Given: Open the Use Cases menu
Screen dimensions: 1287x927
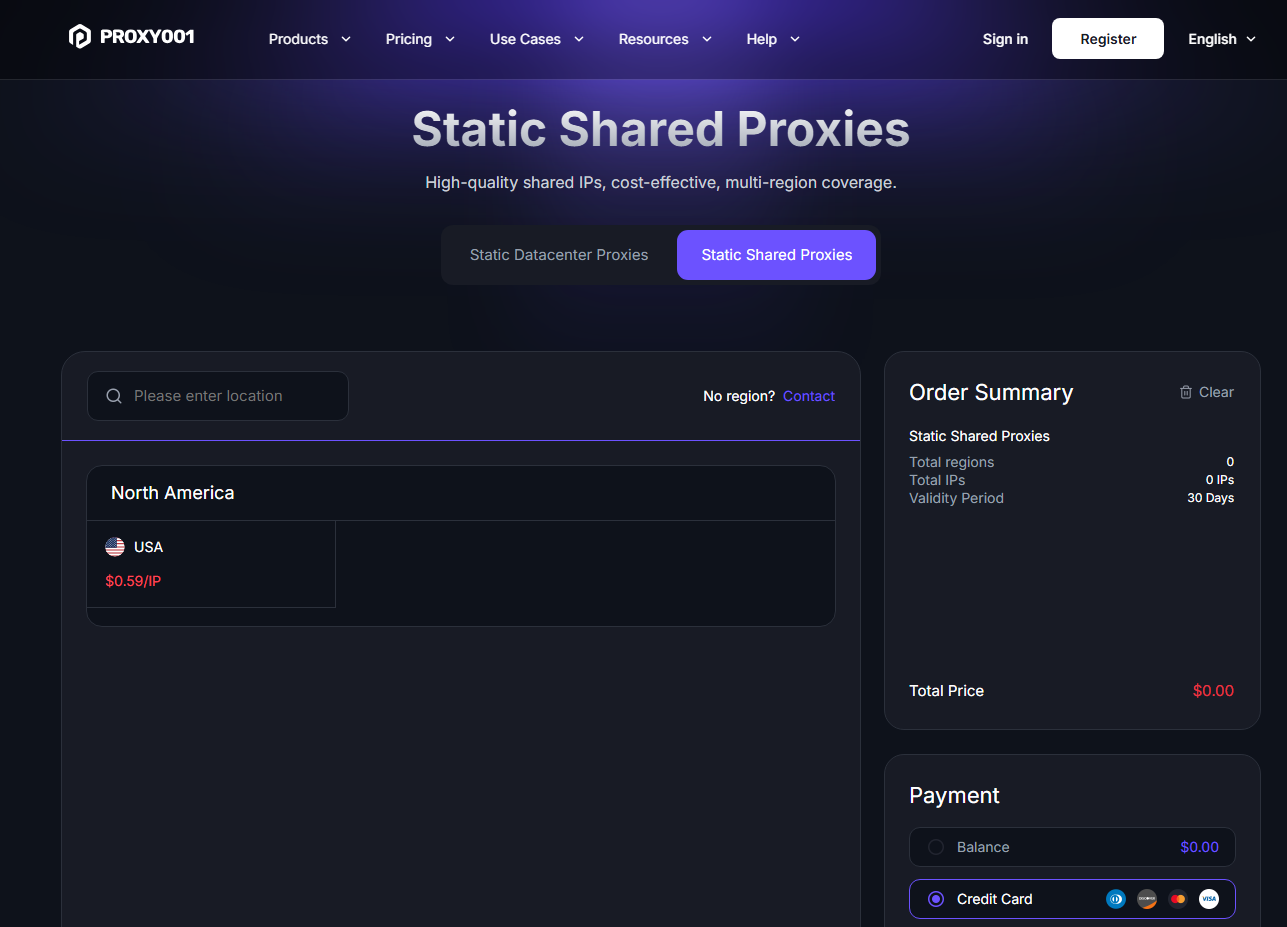Looking at the screenshot, I should click(537, 39).
